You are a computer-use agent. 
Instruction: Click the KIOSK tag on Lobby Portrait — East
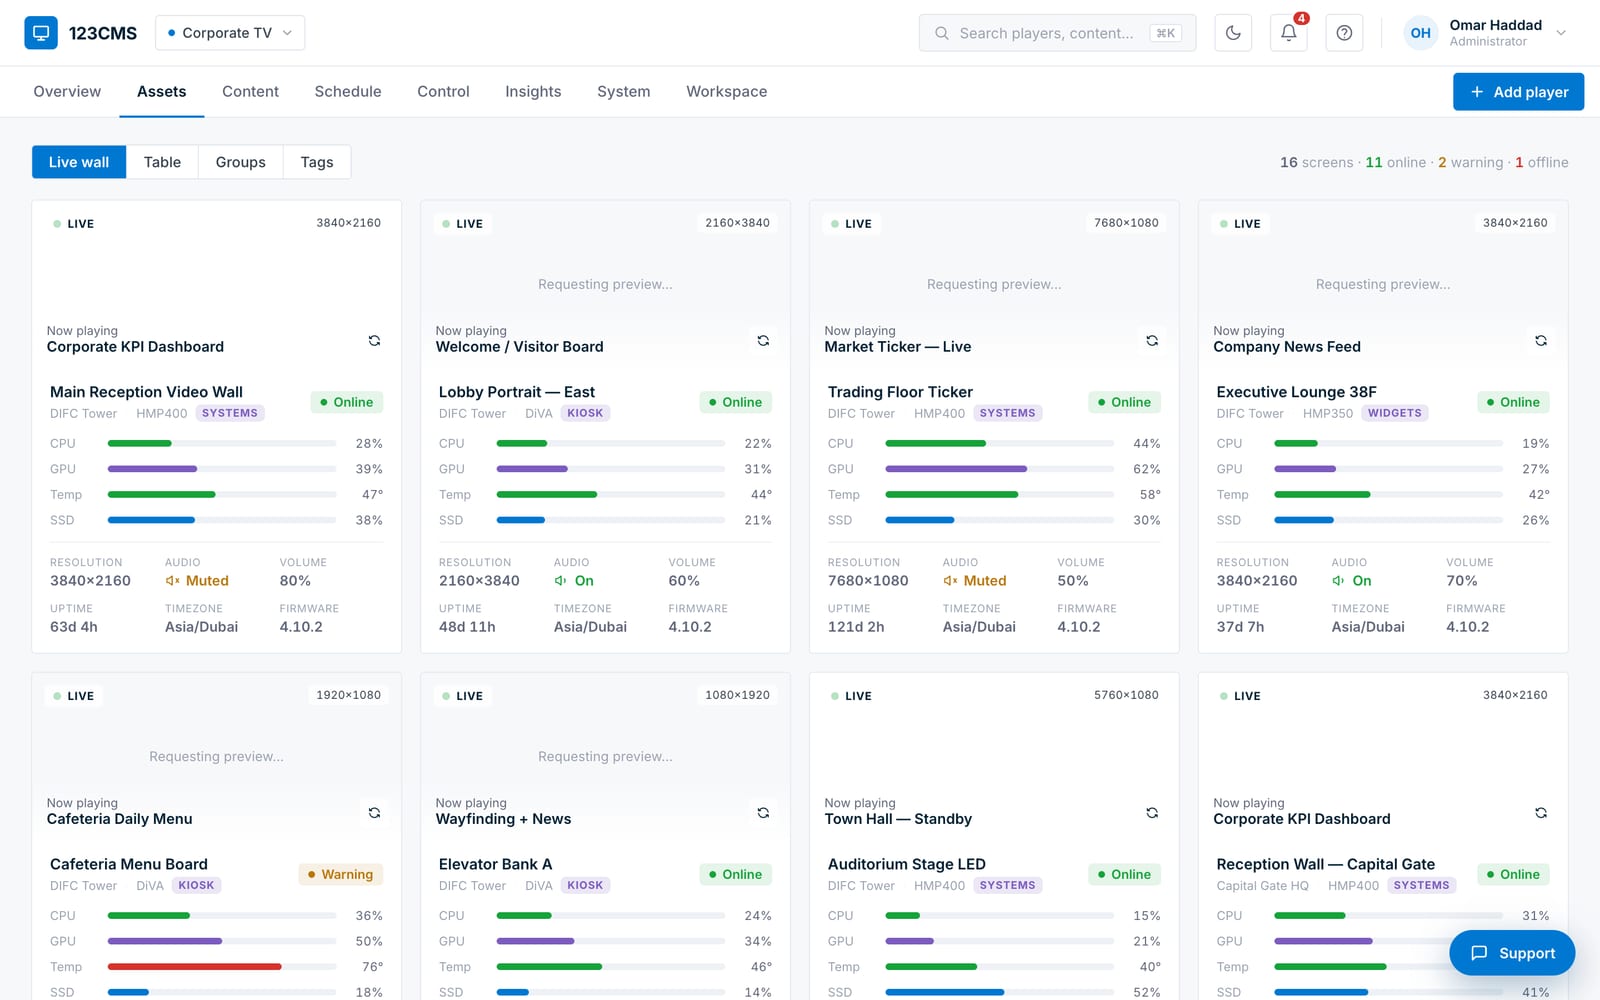click(585, 413)
